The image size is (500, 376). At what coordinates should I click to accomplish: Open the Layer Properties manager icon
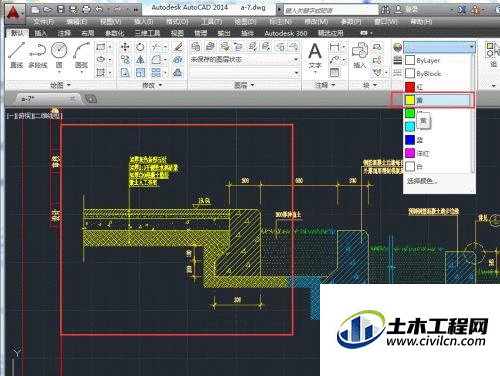click(196, 47)
